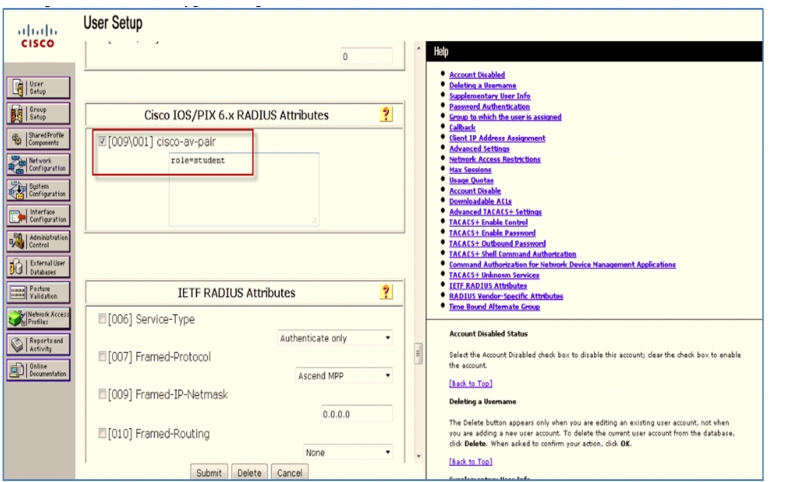809x482 pixels.
Task: Click the scroll up arrow of the setup pane
Action: tap(418, 48)
